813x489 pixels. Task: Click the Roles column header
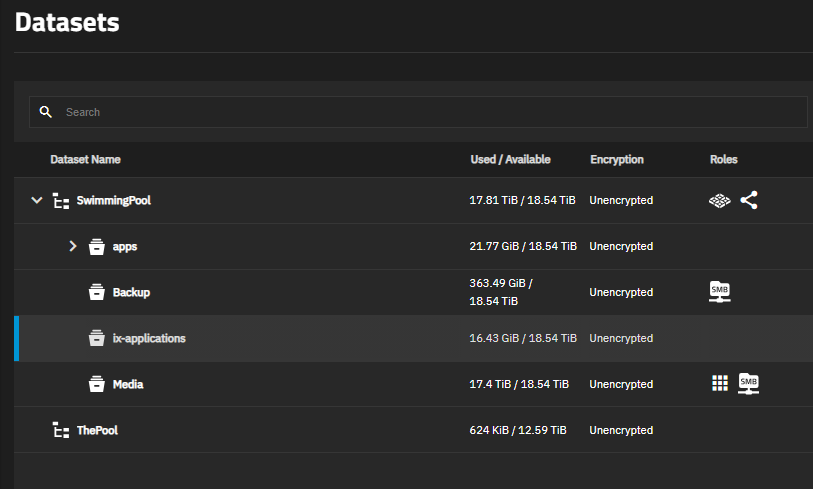(x=723, y=160)
